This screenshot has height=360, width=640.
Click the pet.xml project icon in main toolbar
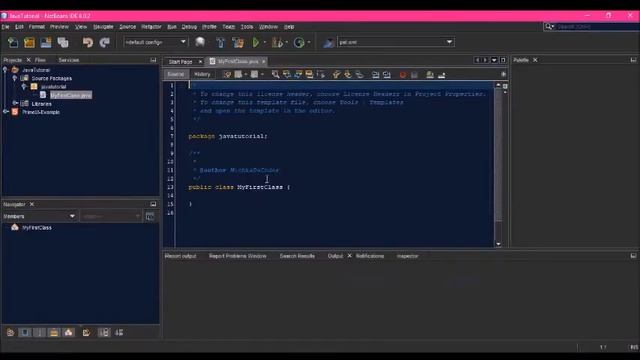328,42
